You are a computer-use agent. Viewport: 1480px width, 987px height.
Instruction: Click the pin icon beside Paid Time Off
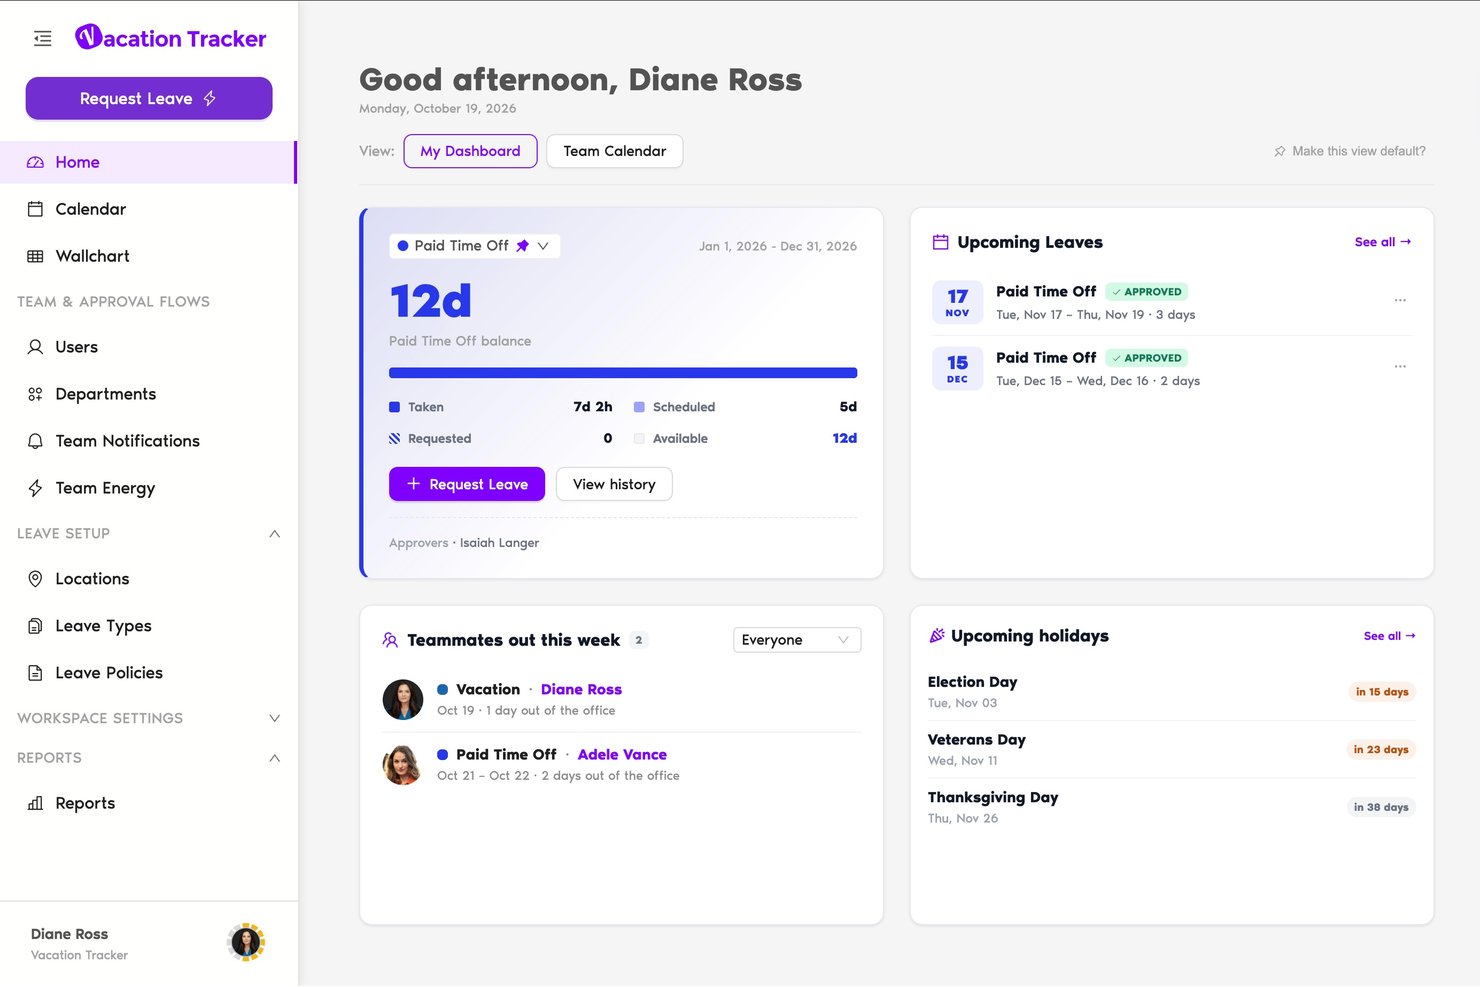(522, 246)
